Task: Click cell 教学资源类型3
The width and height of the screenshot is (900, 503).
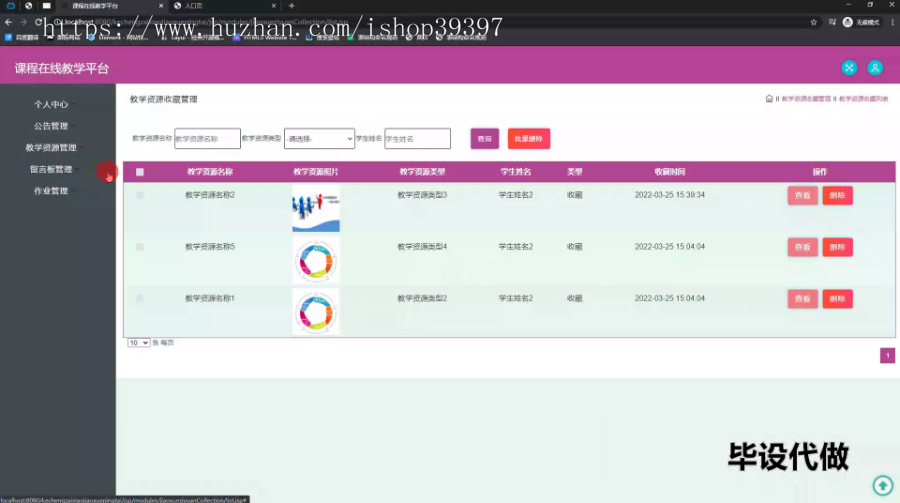Action: click(422, 195)
